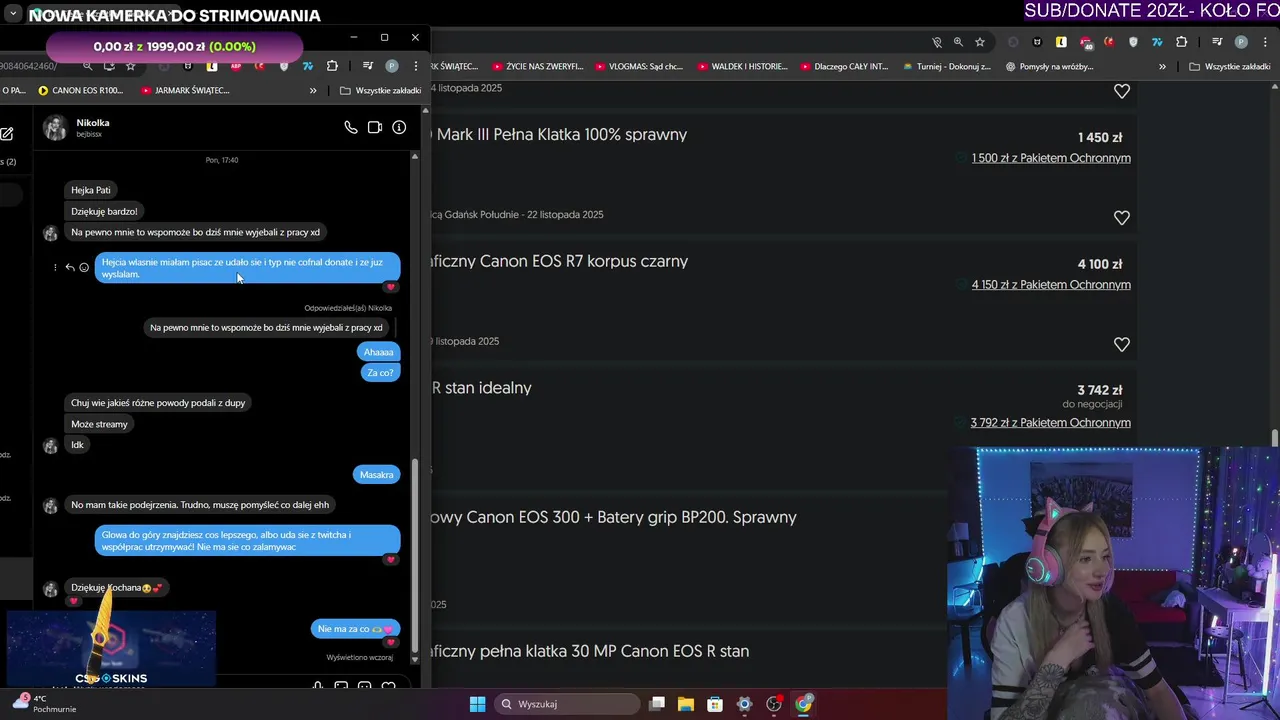Click scroll-up arrow of chat scrollbar
This screenshot has height=720, width=1280.
(415, 156)
